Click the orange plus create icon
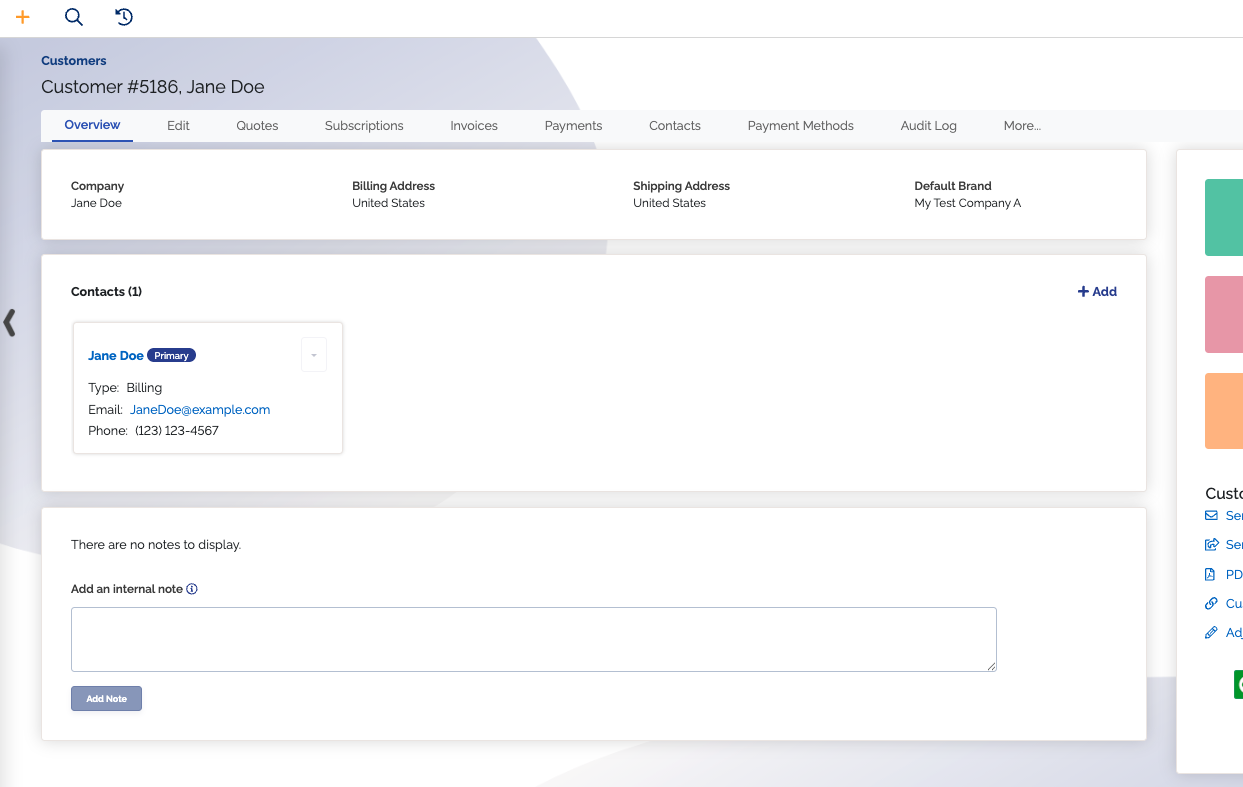The height and width of the screenshot is (787, 1243). tap(23, 17)
